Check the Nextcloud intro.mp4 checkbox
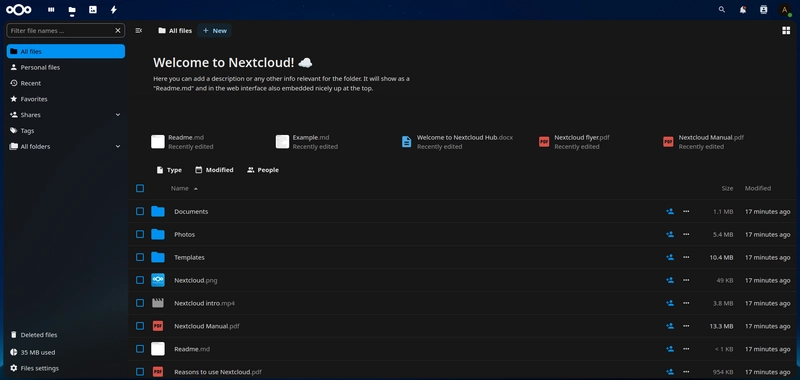 pos(140,303)
